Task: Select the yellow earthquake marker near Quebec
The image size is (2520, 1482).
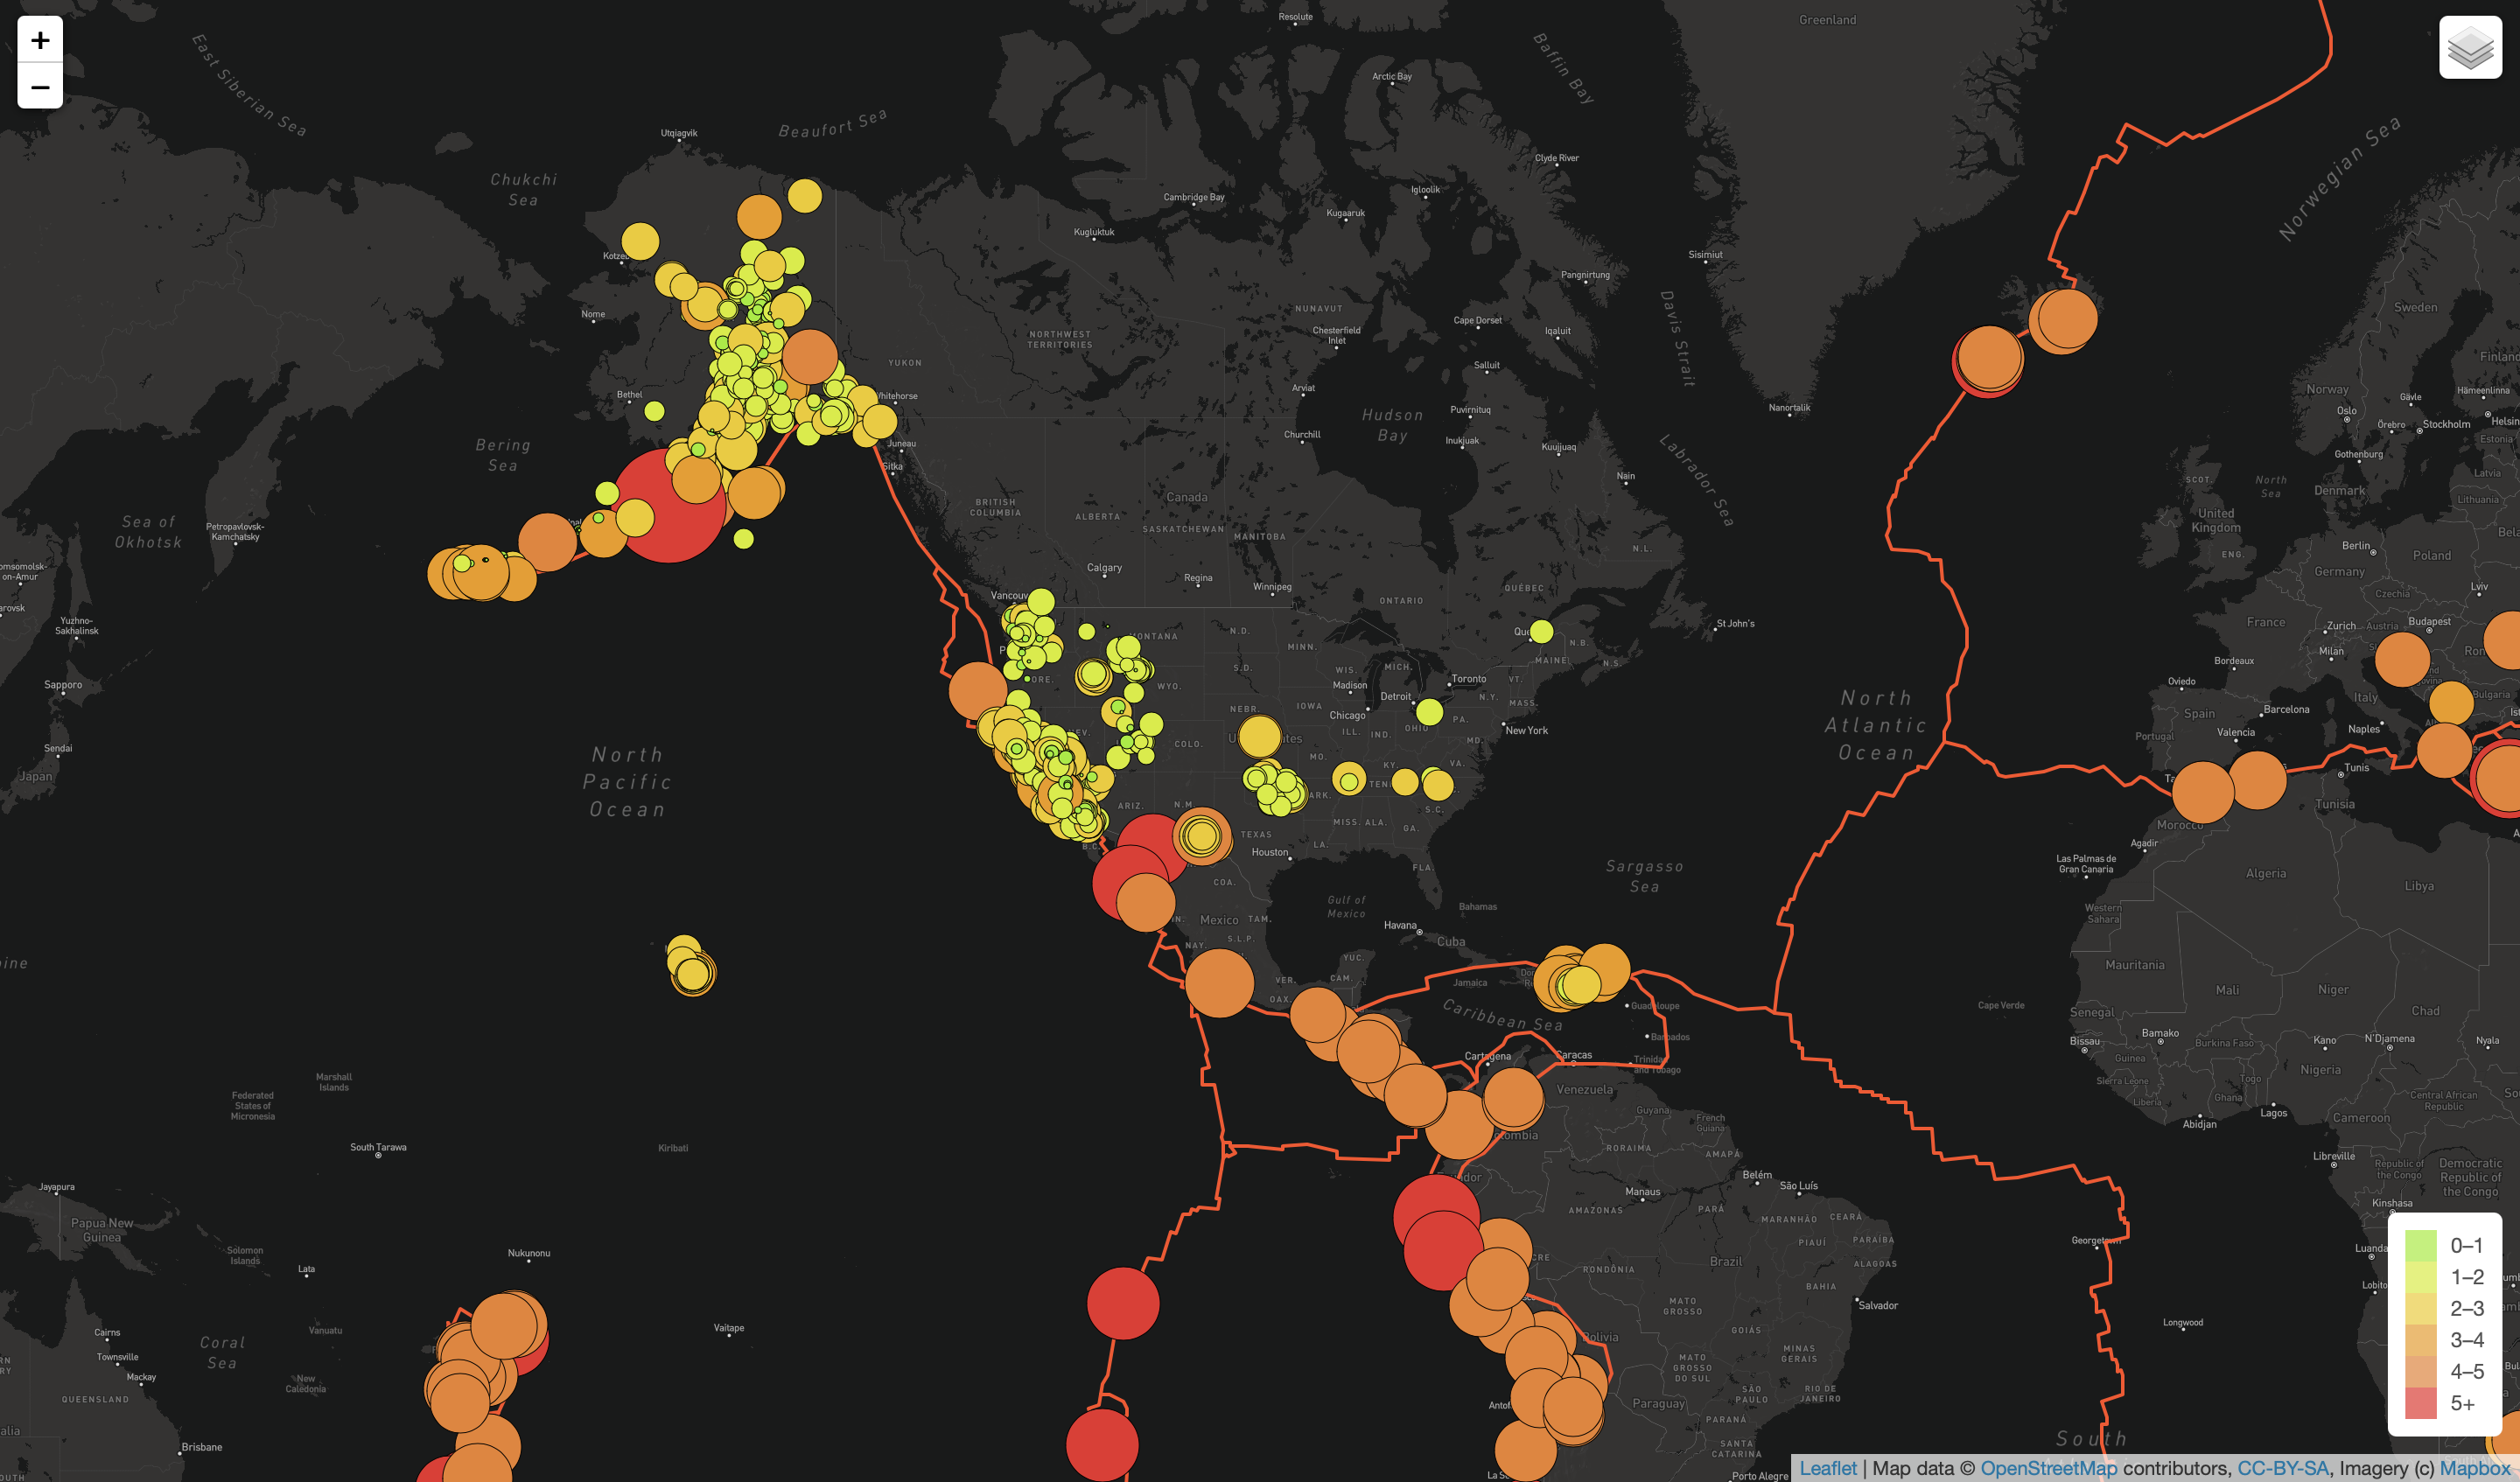Action: (x=1541, y=631)
